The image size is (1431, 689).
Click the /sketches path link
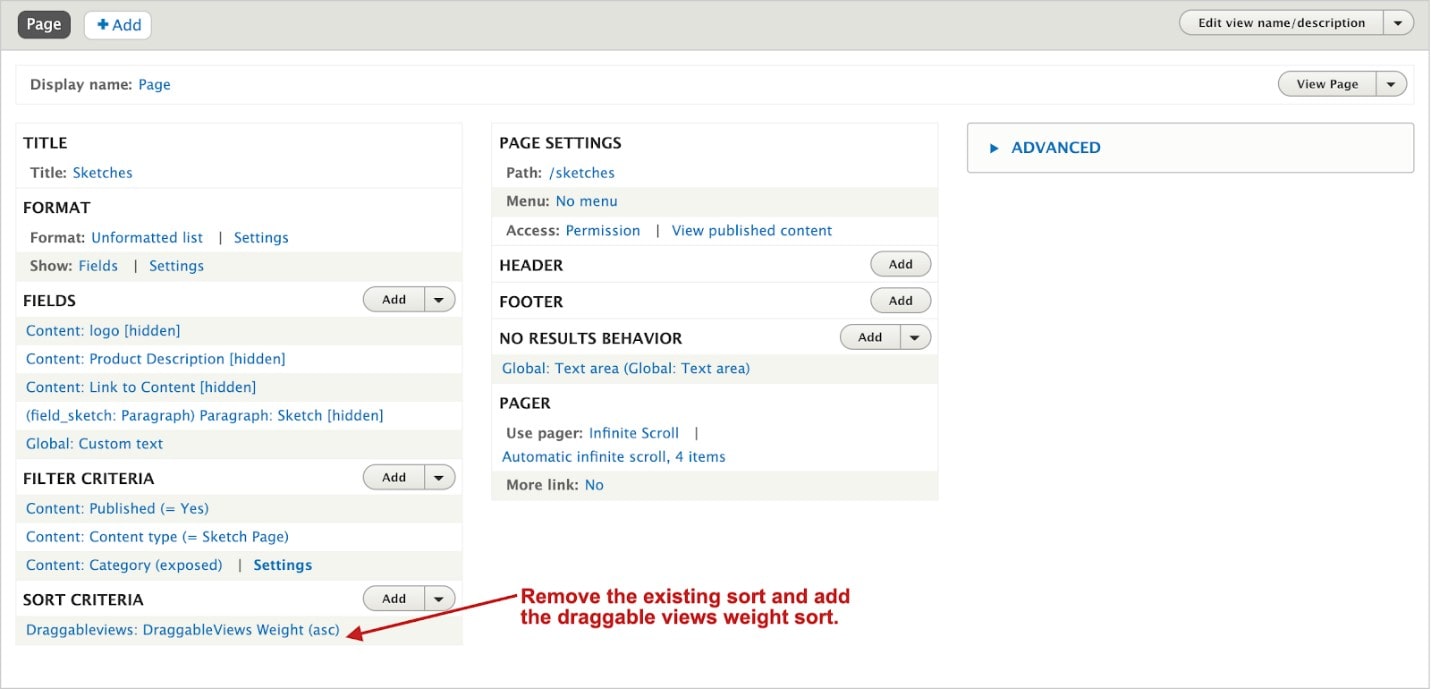(582, 173)
